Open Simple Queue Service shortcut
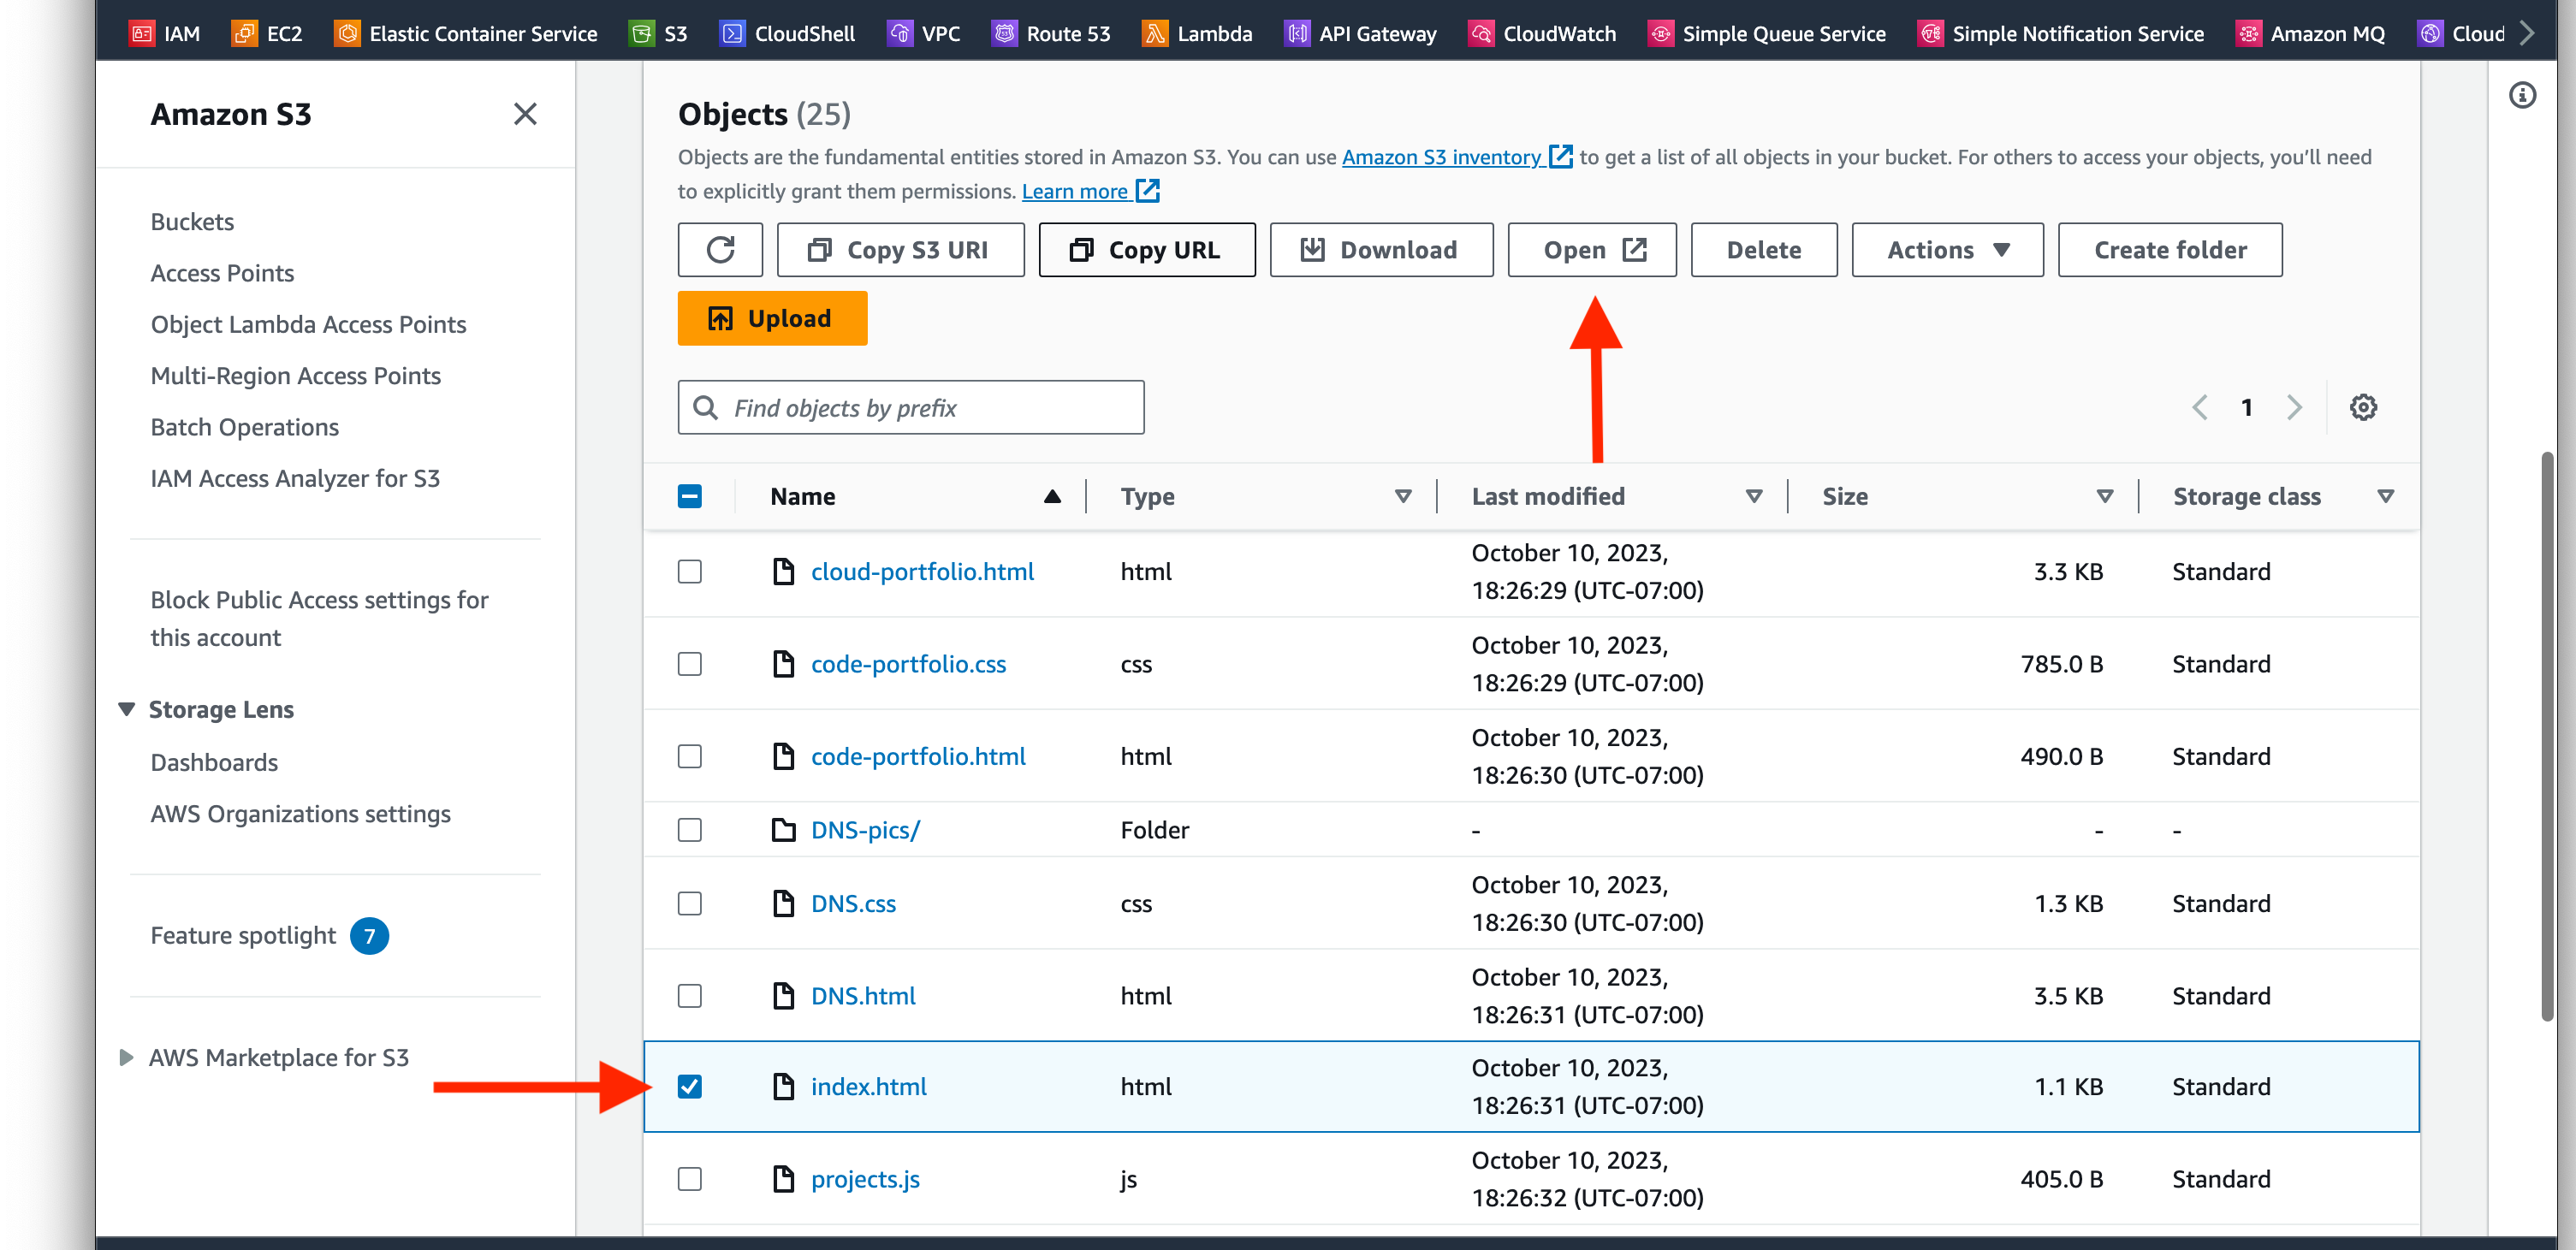The width and height of the screenshot is (2576, 1250). tap(1767, 33)
